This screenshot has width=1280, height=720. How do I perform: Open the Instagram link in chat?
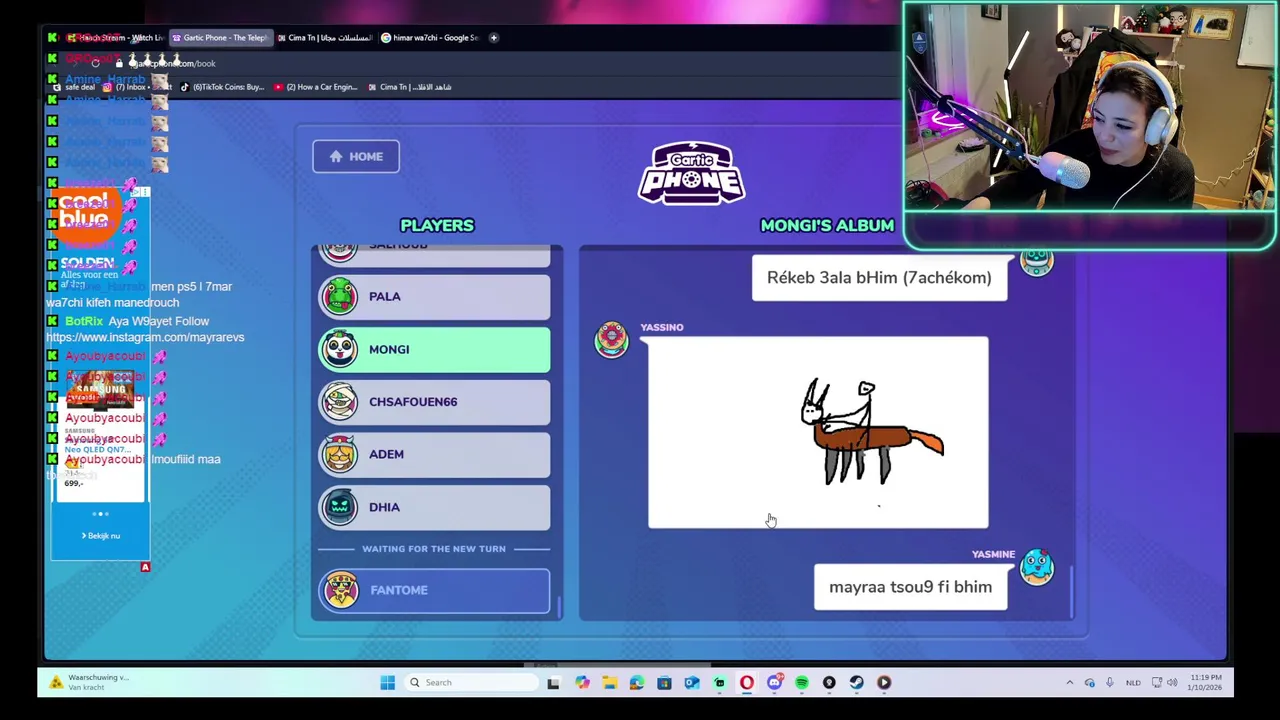point(145,338)
